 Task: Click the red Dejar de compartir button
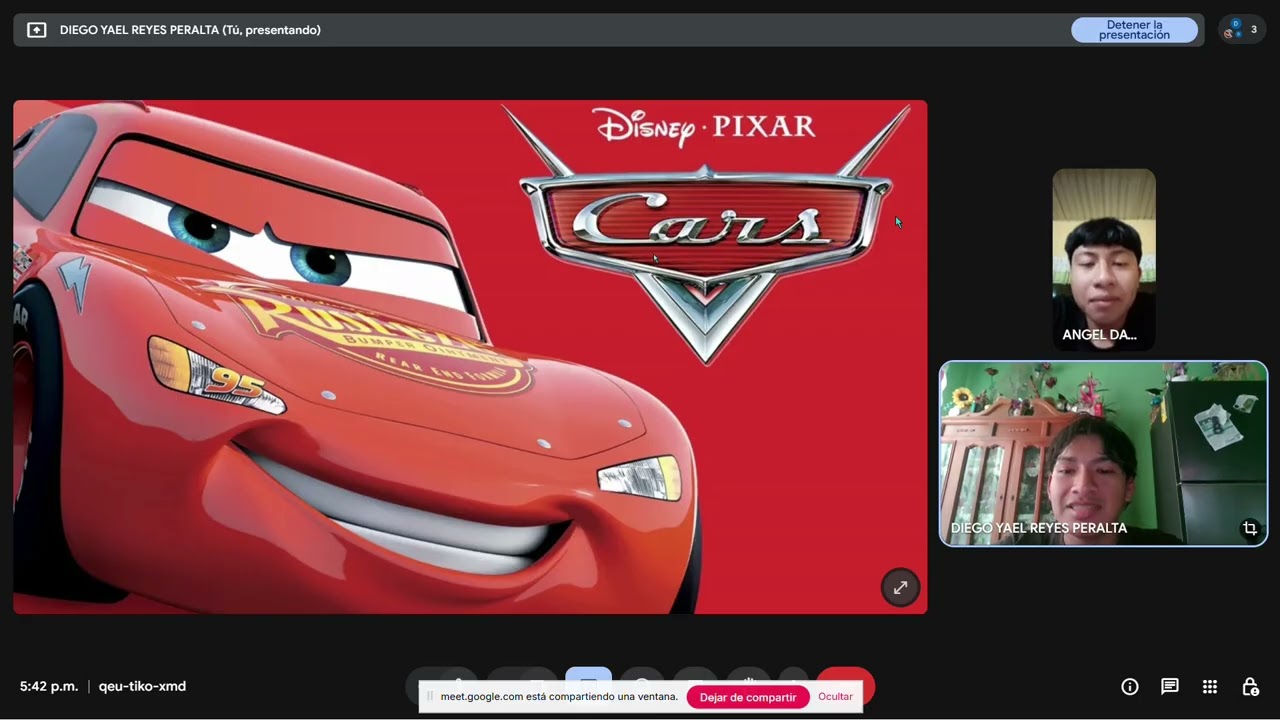click(748, 697)
